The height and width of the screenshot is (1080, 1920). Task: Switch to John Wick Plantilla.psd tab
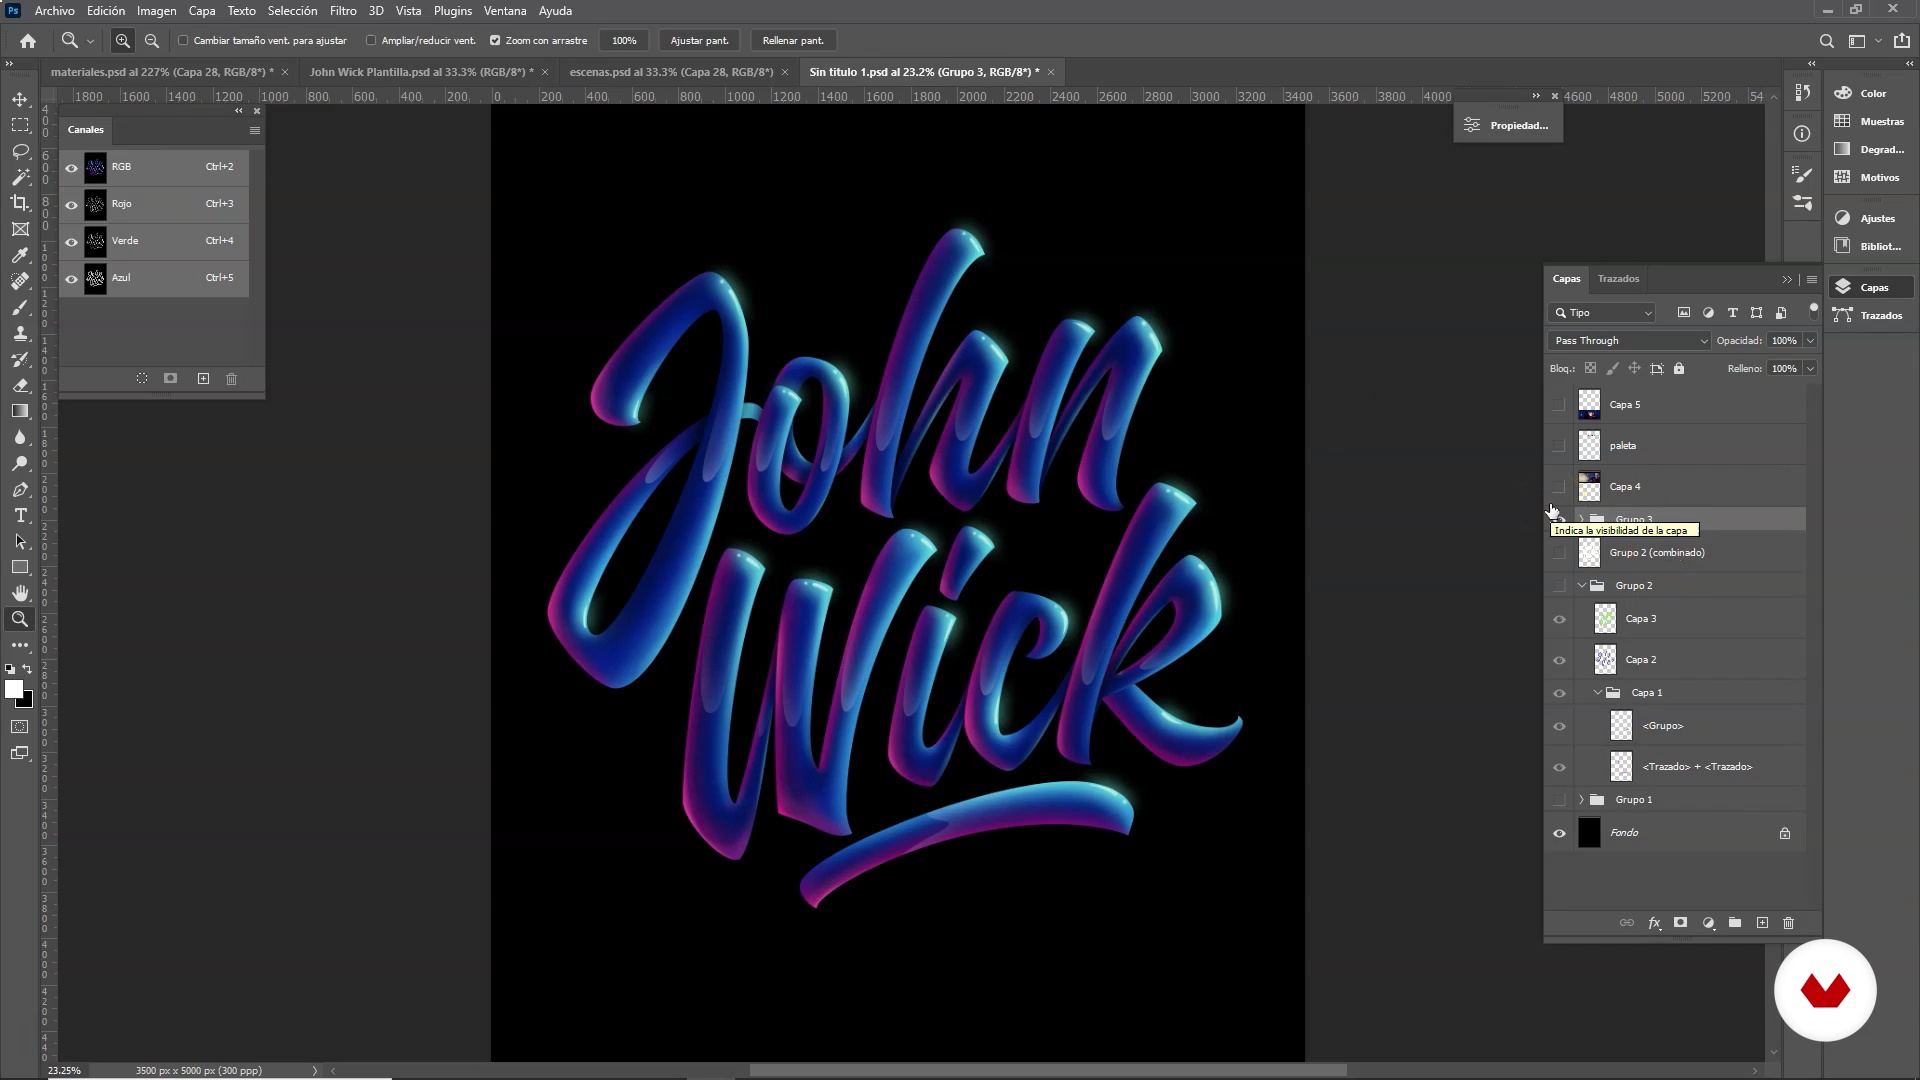[x=420, y=72]
